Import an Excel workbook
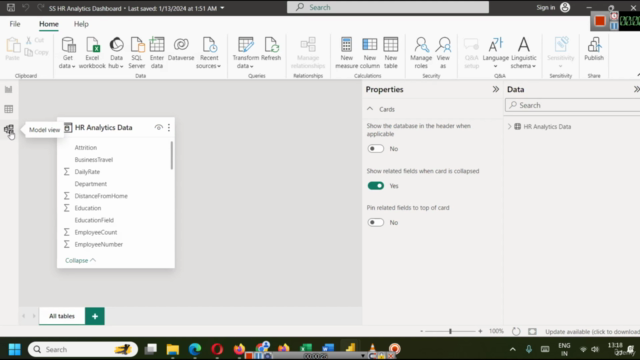Viewport: 640px width, 360px height. tap(92, 53)
